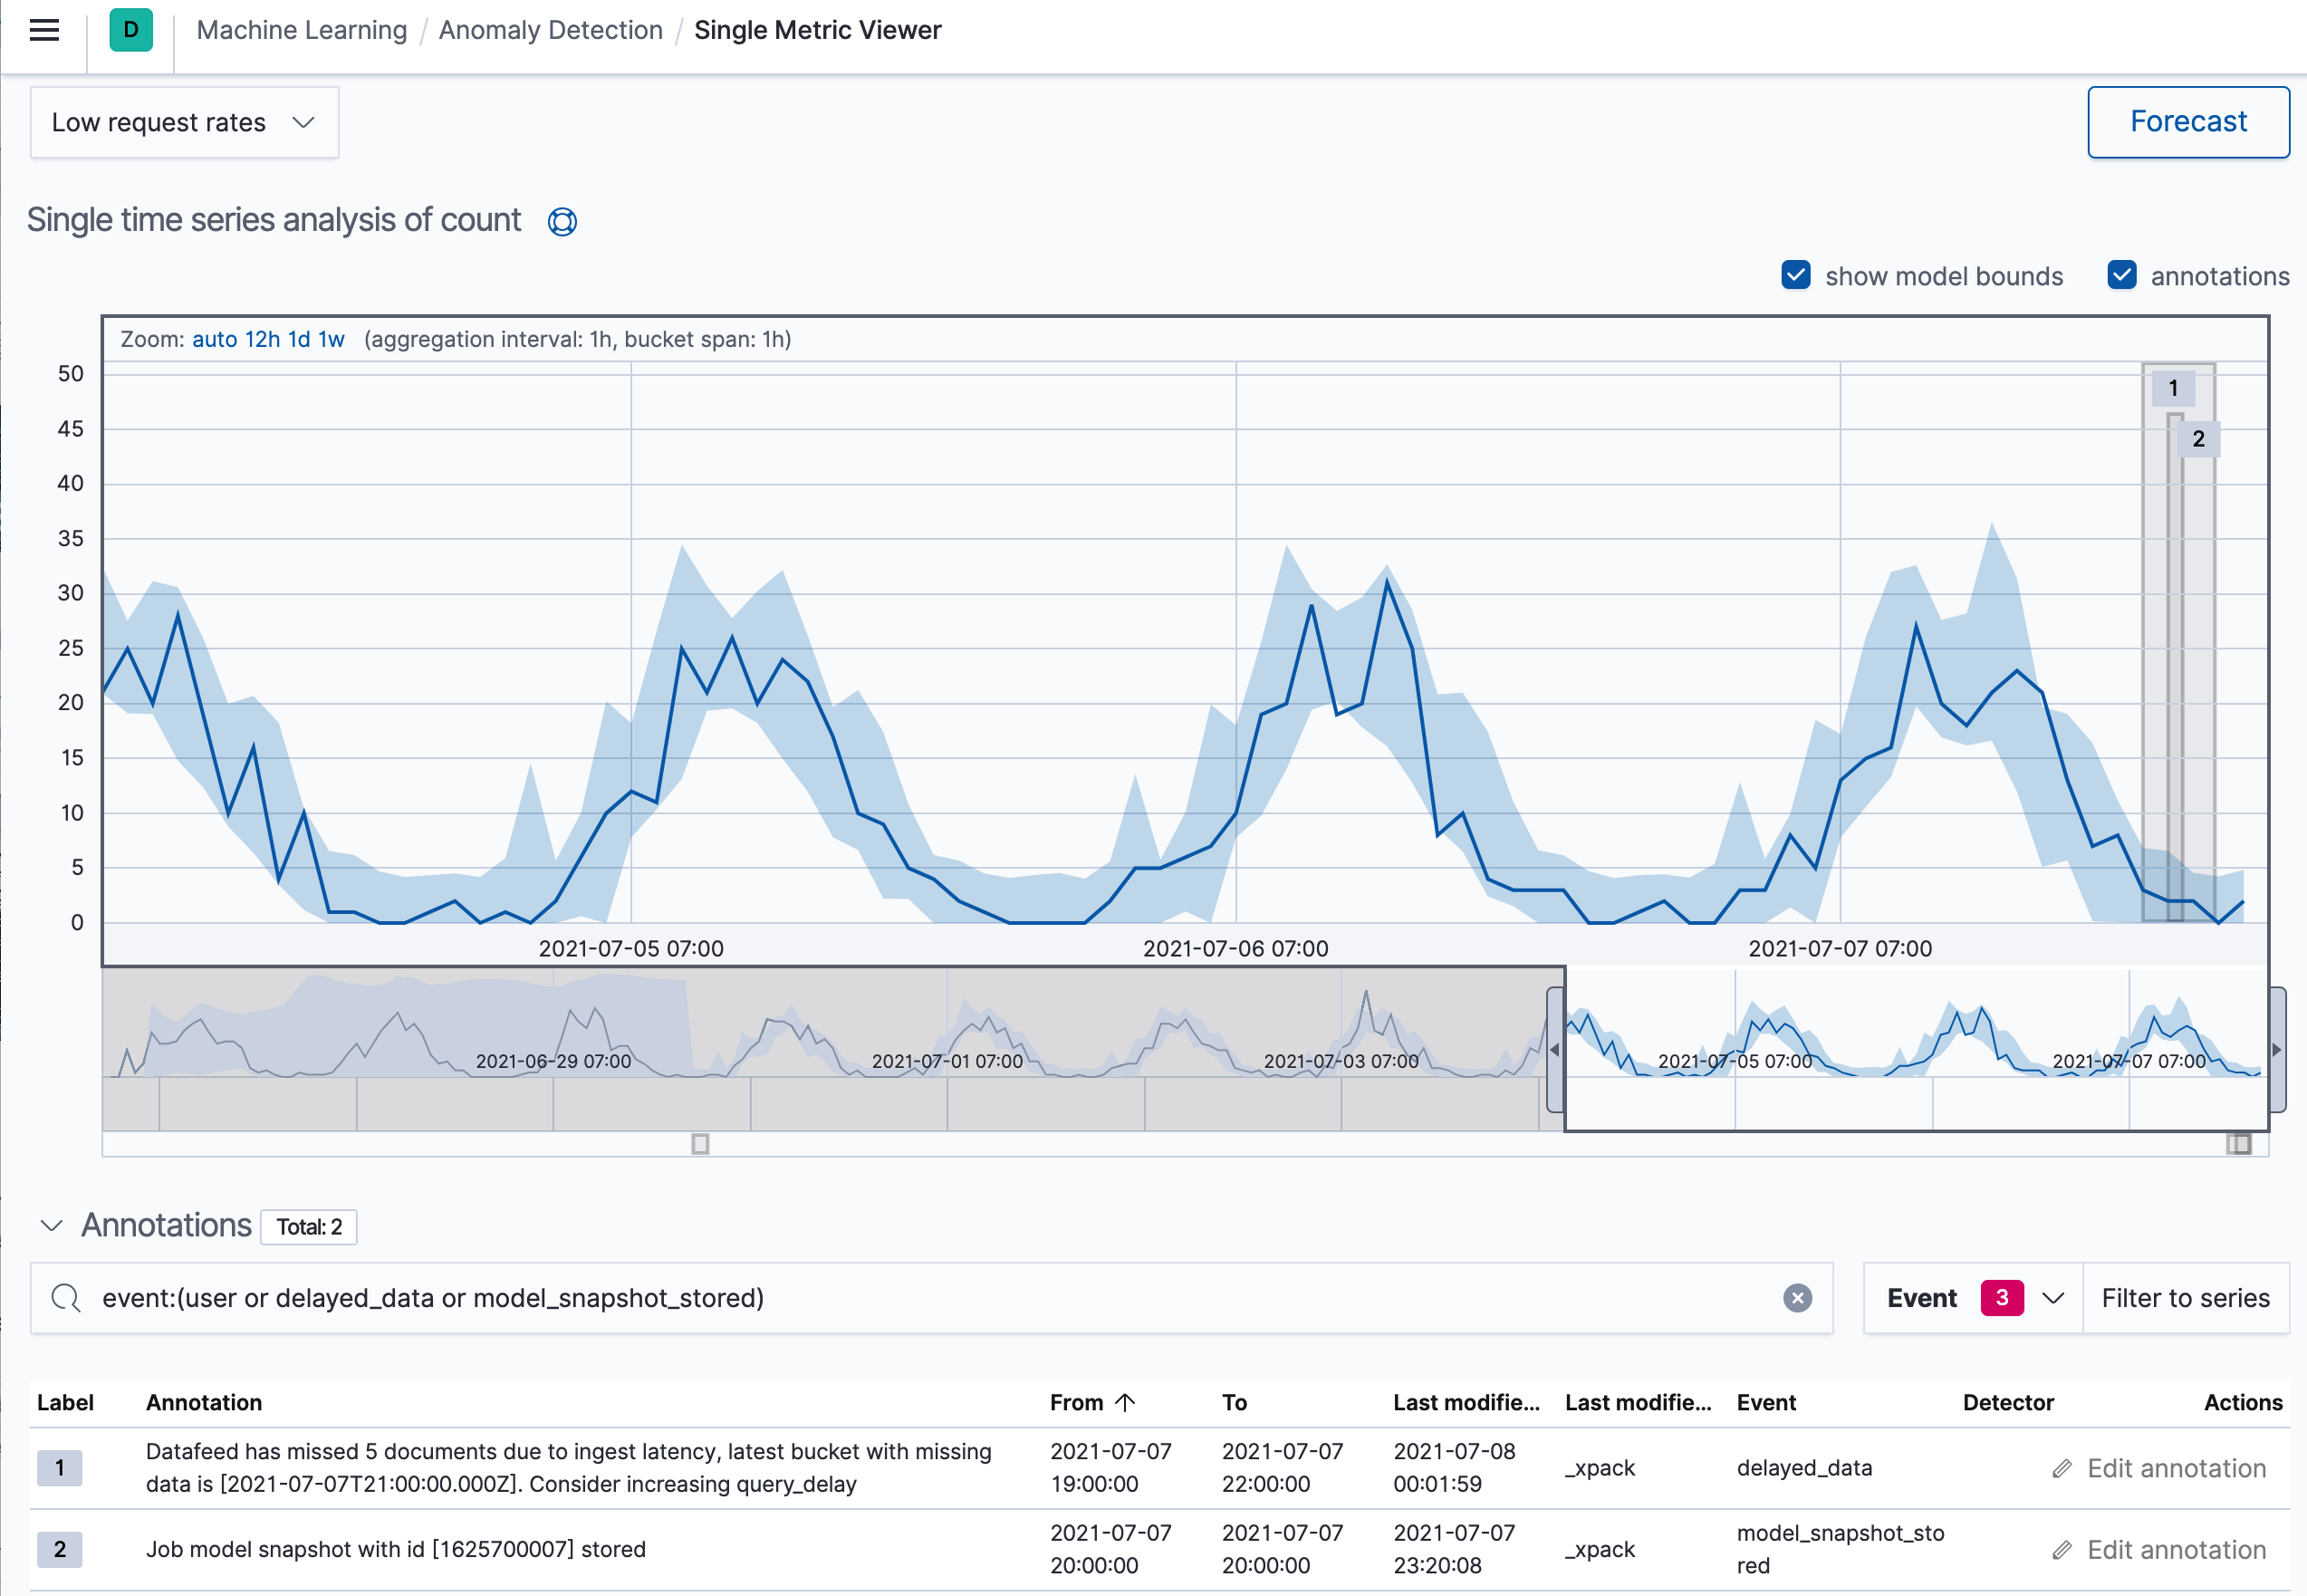This screenshot has width=2307, height=1596.
Task: Click the pencil icon on the model snapshot annotation
Action: [2063, 1549]
